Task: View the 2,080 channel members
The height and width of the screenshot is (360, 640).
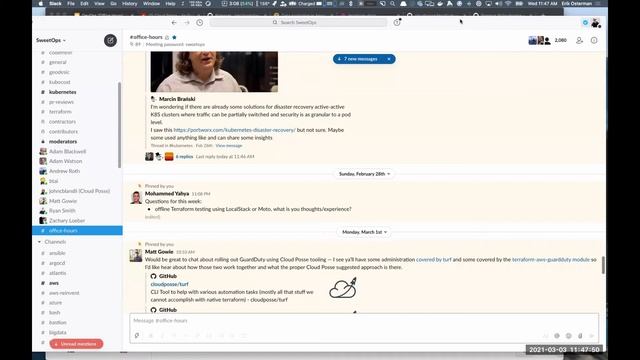Action: tap(547, 40)
